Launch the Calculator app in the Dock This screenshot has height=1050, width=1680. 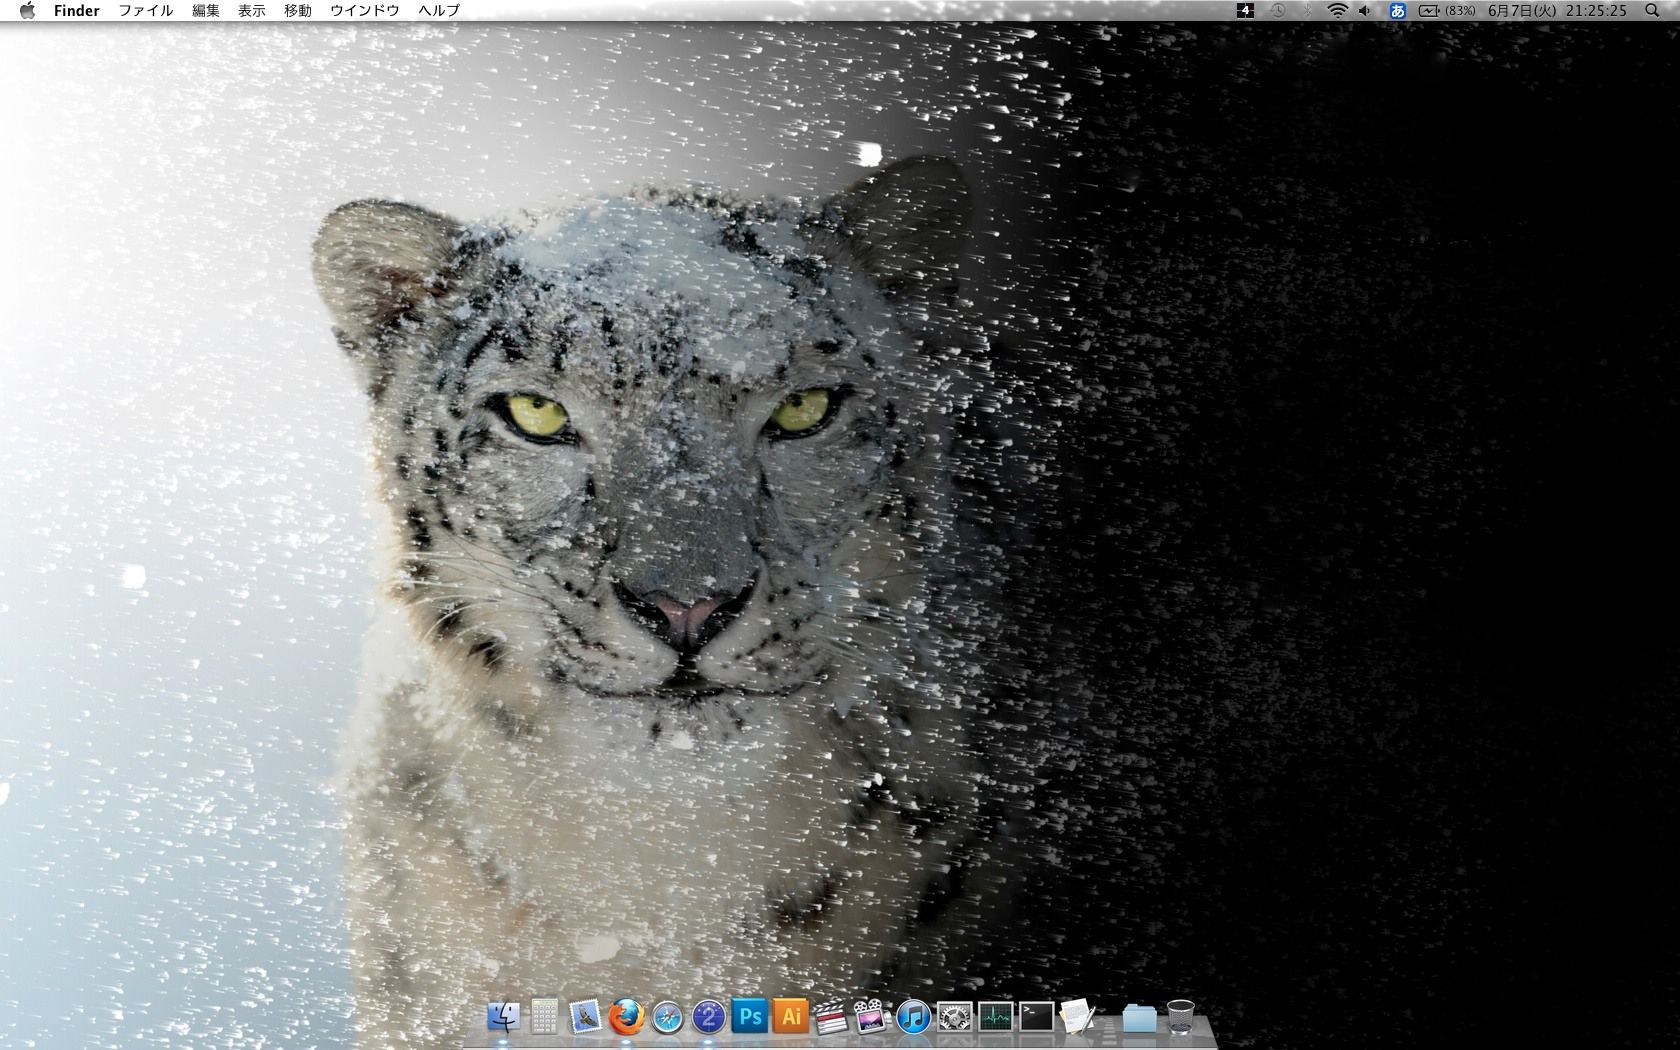click(x=544, y=1017)
